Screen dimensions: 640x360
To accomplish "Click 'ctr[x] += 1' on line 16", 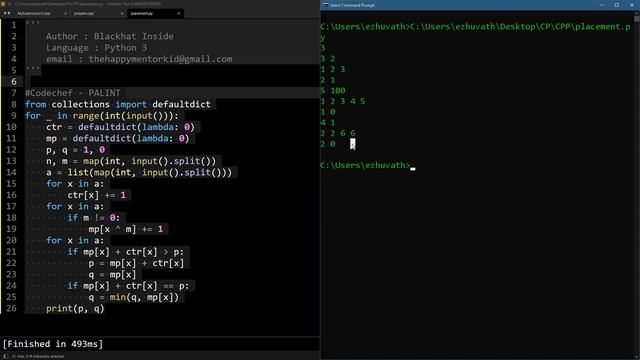I will 97,195.
